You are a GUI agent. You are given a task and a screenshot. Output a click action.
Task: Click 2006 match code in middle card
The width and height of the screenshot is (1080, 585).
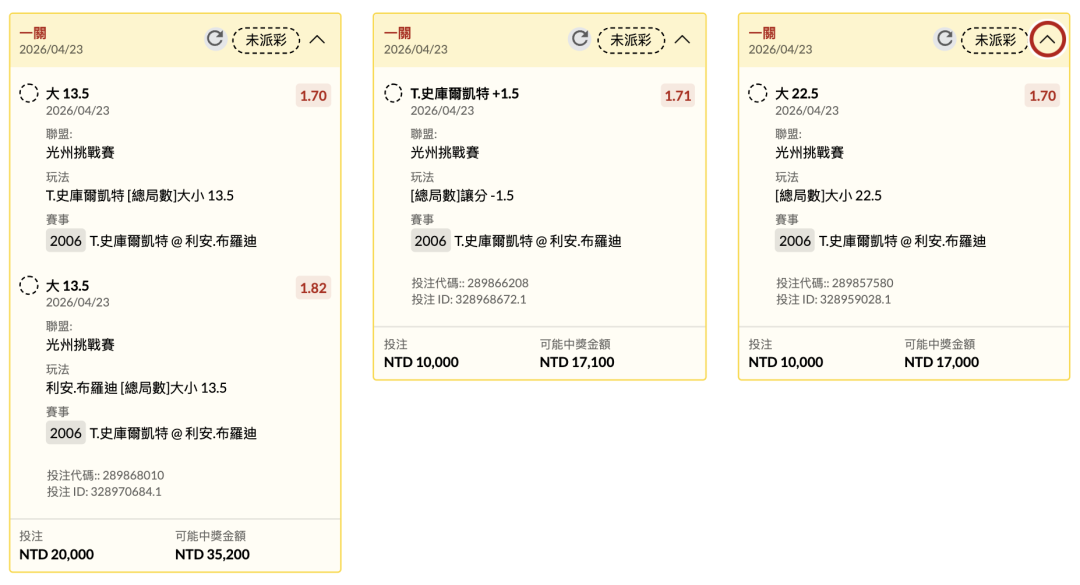431,241
